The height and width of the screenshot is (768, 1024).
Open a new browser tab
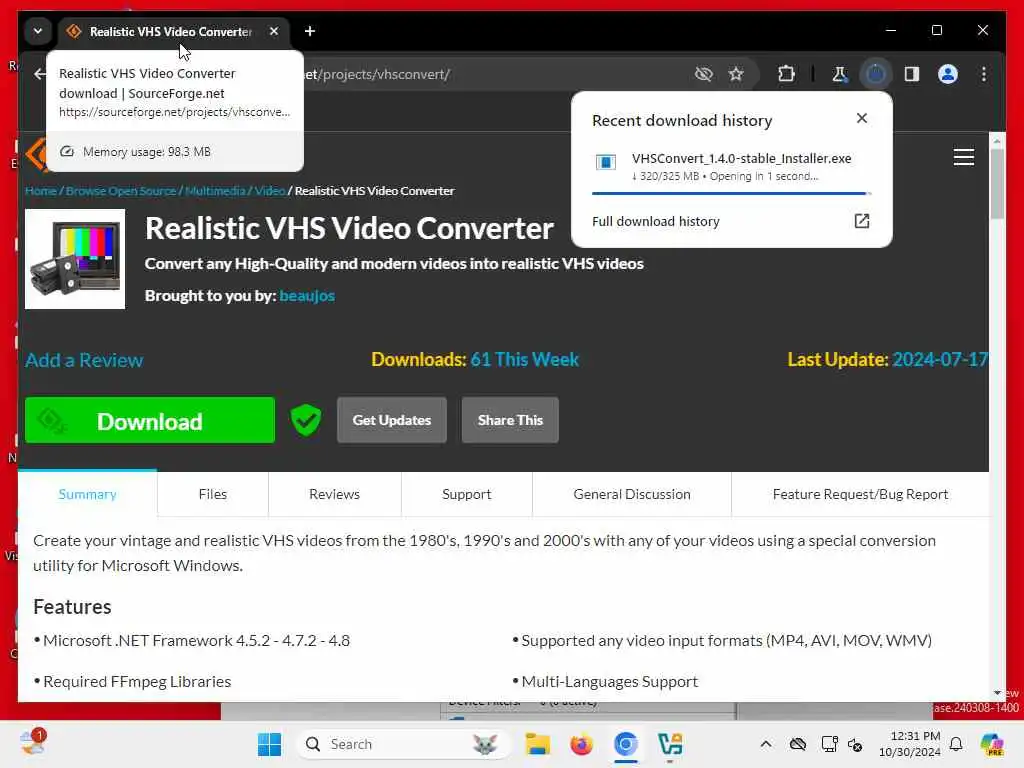point(310,31)
